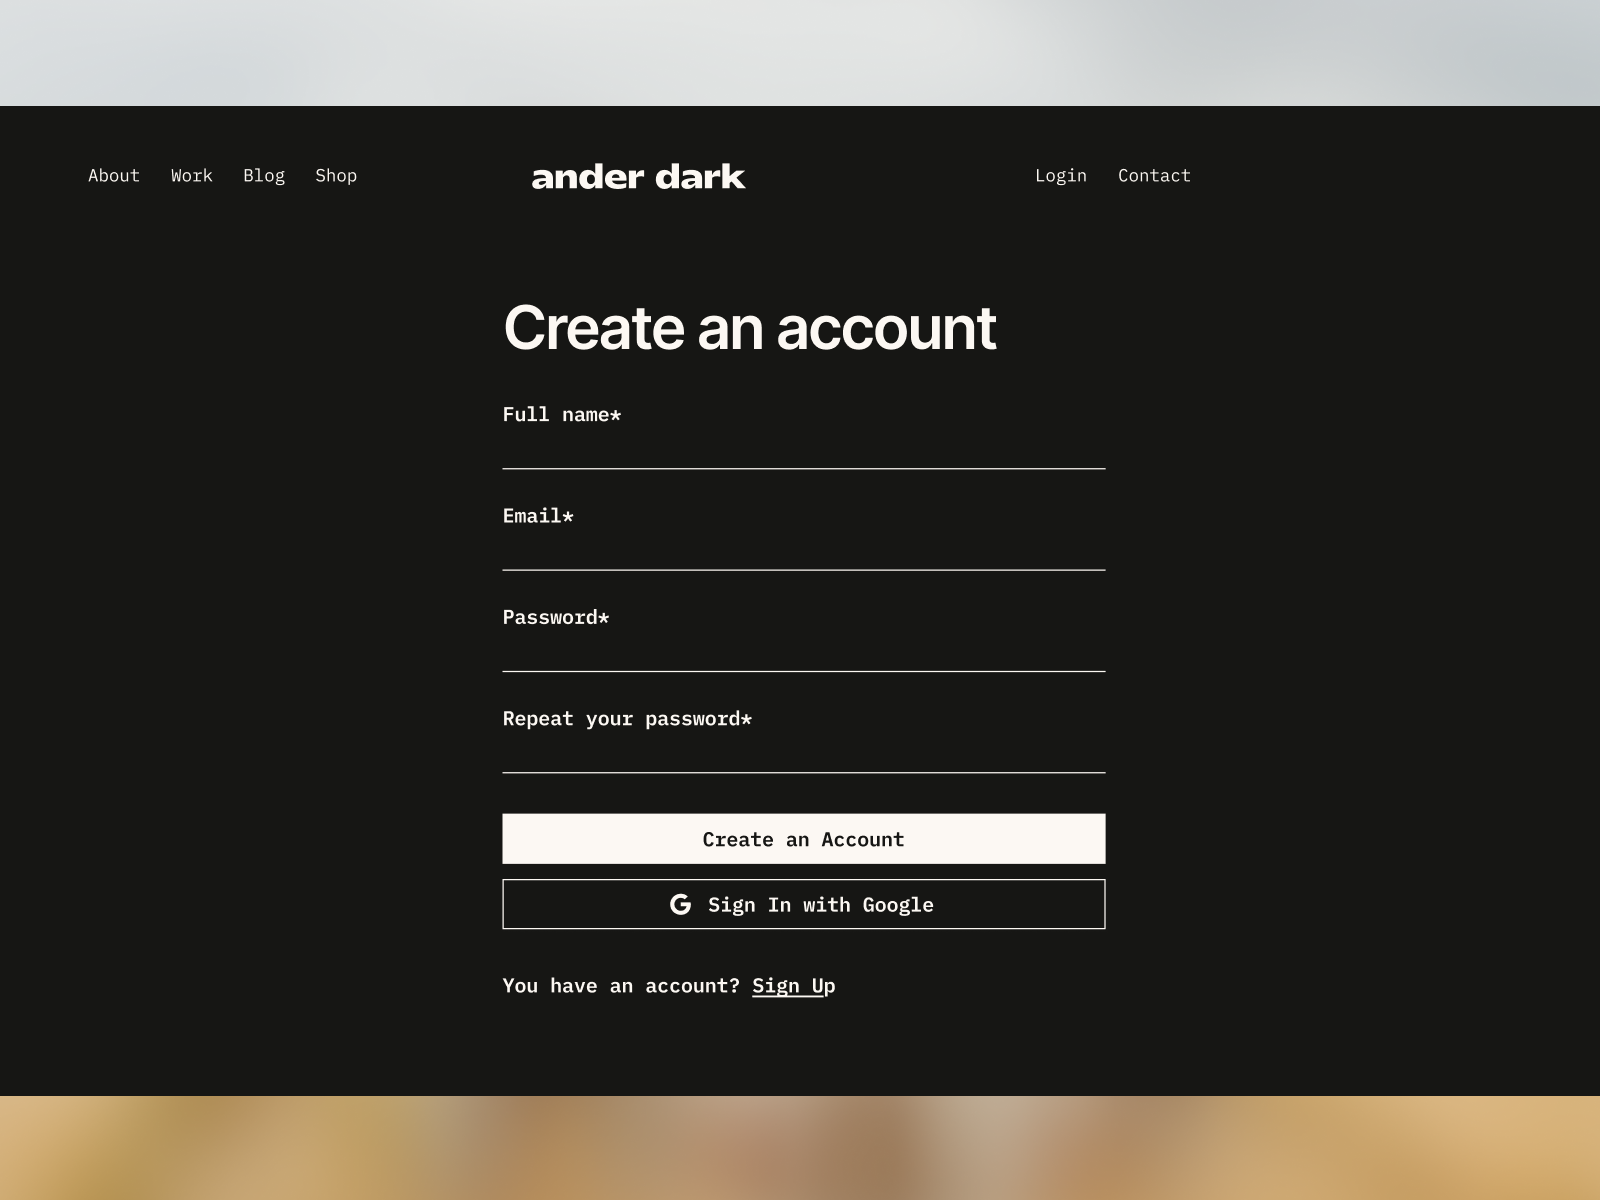Focus the Email input field
This screenshot has height=1200, width=1600.
[804, 551]
